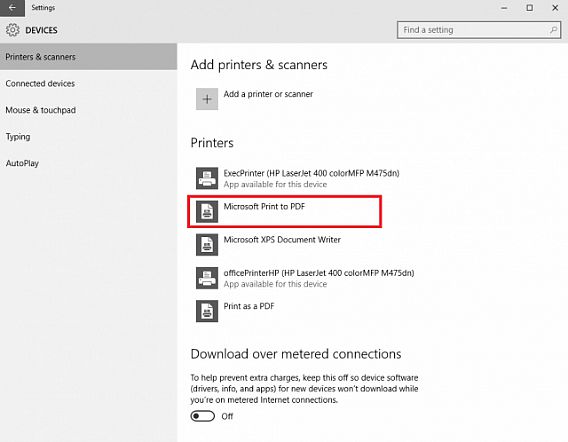Select the 'Print as a PDF' text
This screenshot has height=442, width=568.
click(249, 306)
